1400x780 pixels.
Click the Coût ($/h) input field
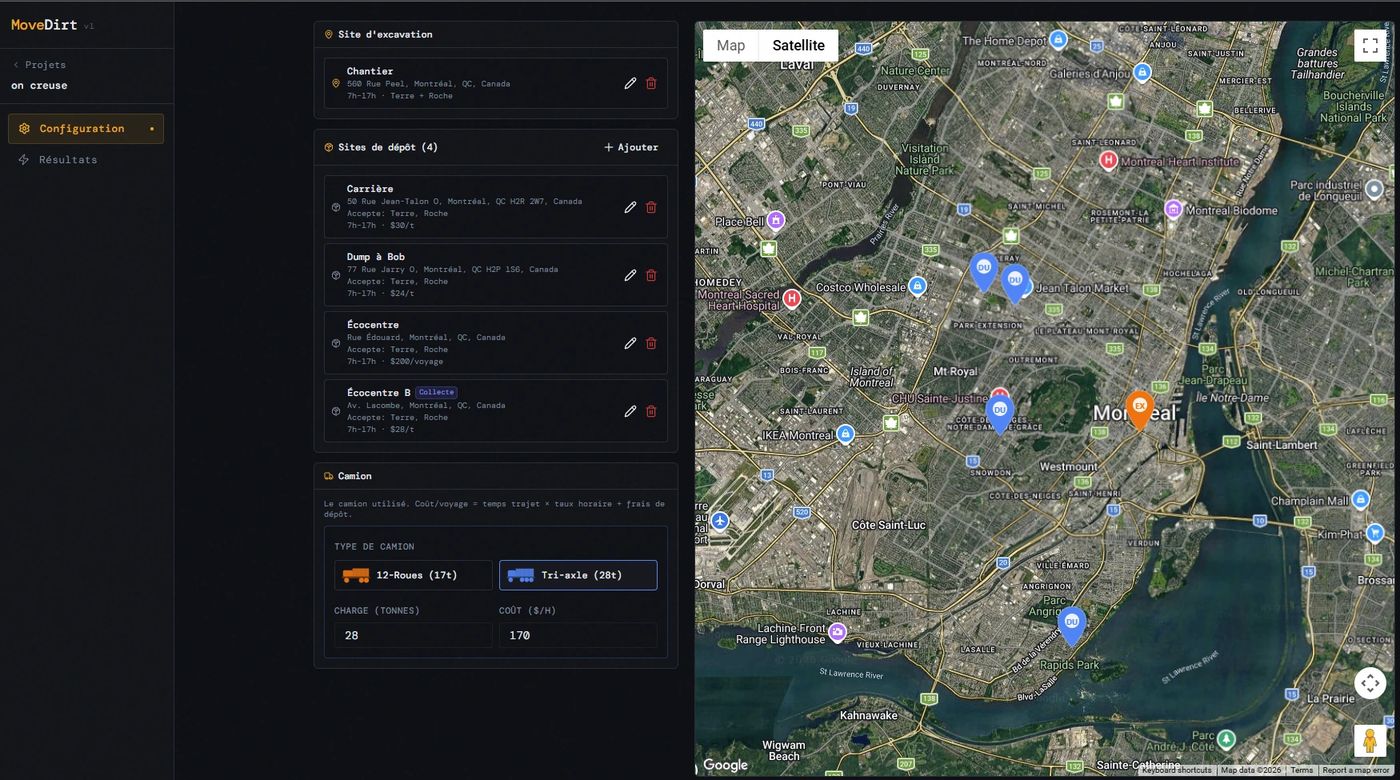point(578,635)
